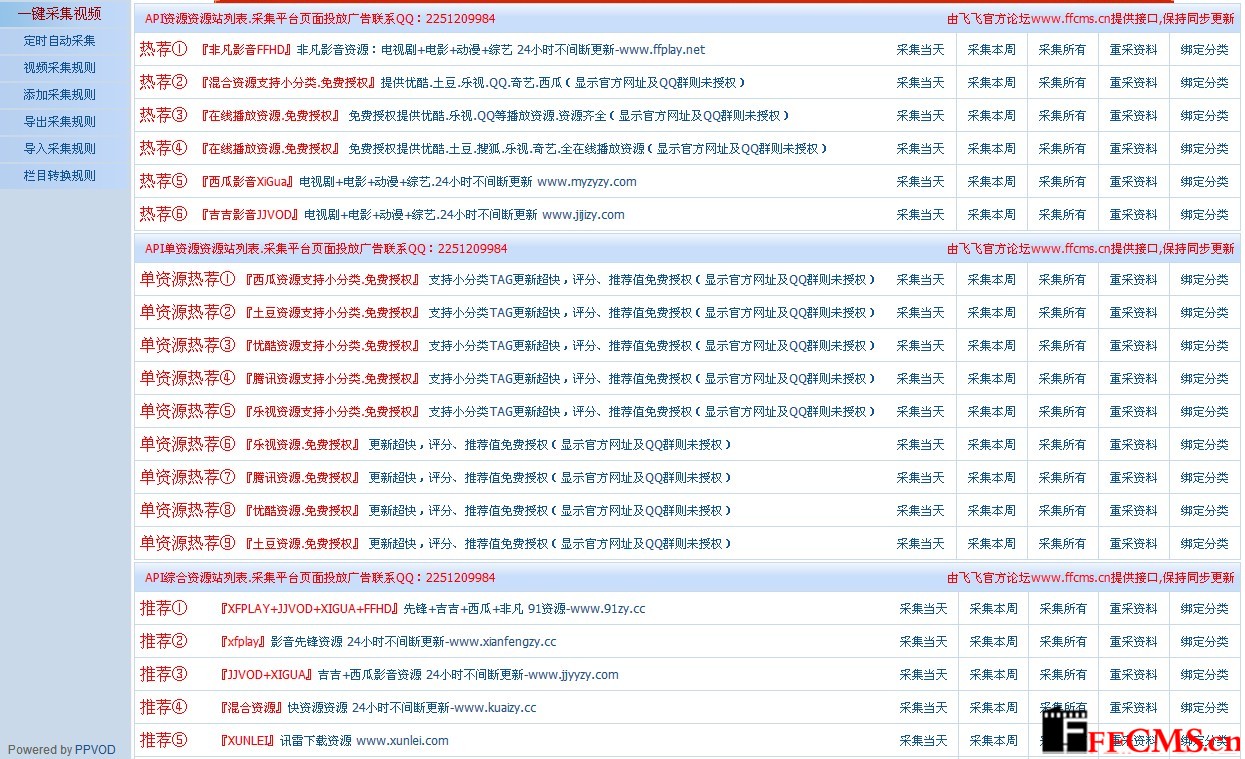Open 『西瓜影音XiGua』 resource link

tap(247, 182)
